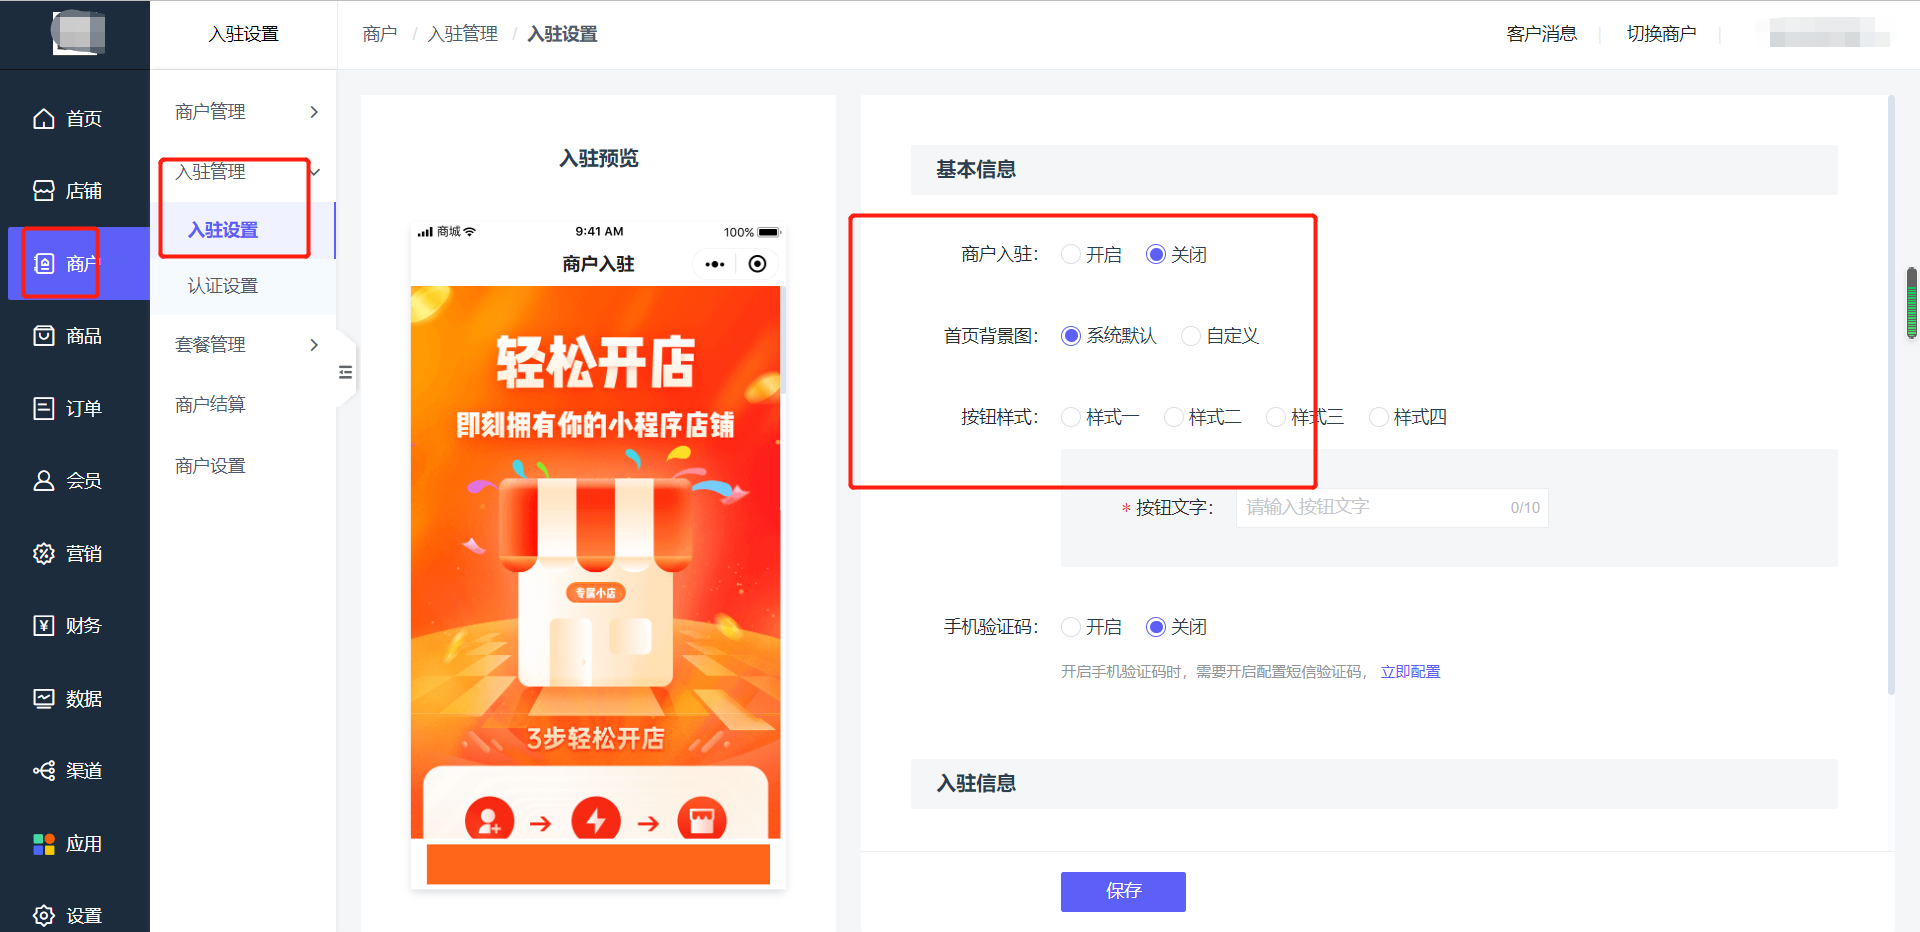Screen dimensions: 1920x932
Task: Turn on phone verification code 开启 radio
Action: [1071, 627]
